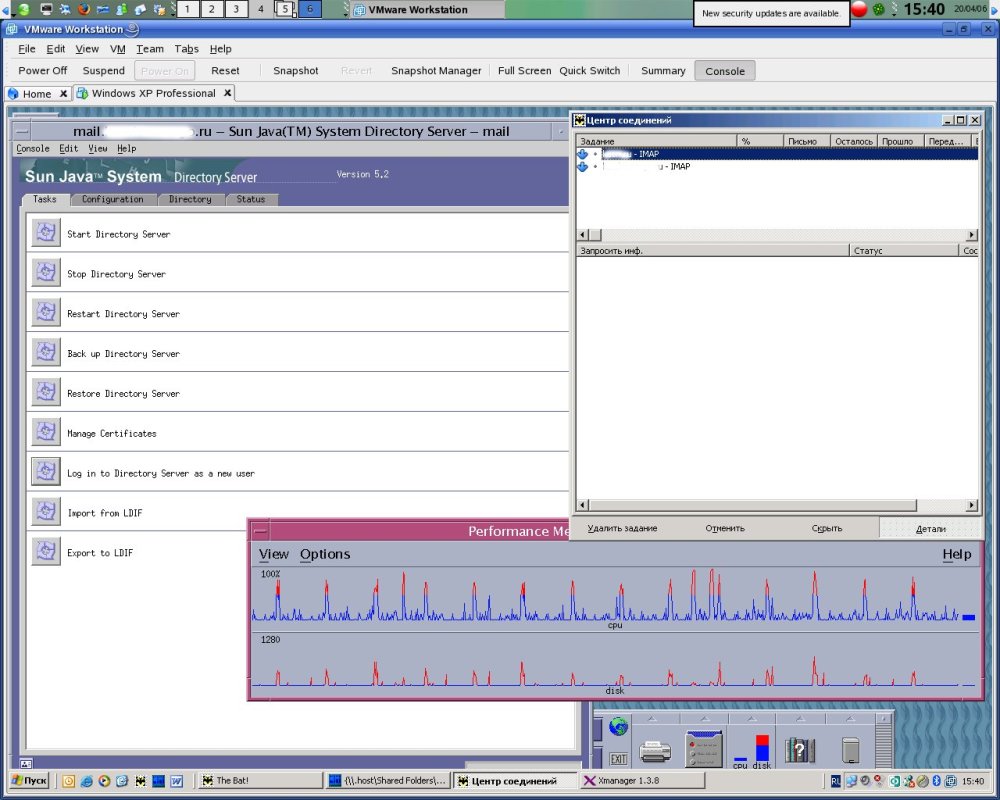Click the Export to LDIF task icon
Viewport: 1000px width, 800px height.
coord(46,552)
